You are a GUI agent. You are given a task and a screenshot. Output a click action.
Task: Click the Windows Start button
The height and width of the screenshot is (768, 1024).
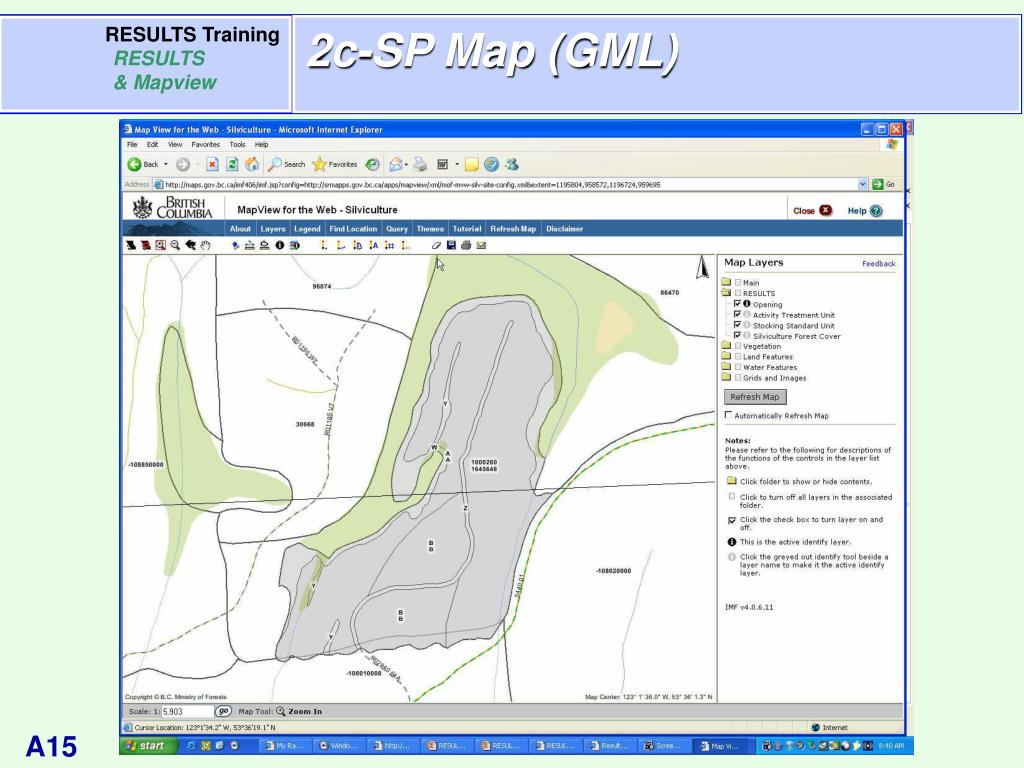tap(148, 746)
